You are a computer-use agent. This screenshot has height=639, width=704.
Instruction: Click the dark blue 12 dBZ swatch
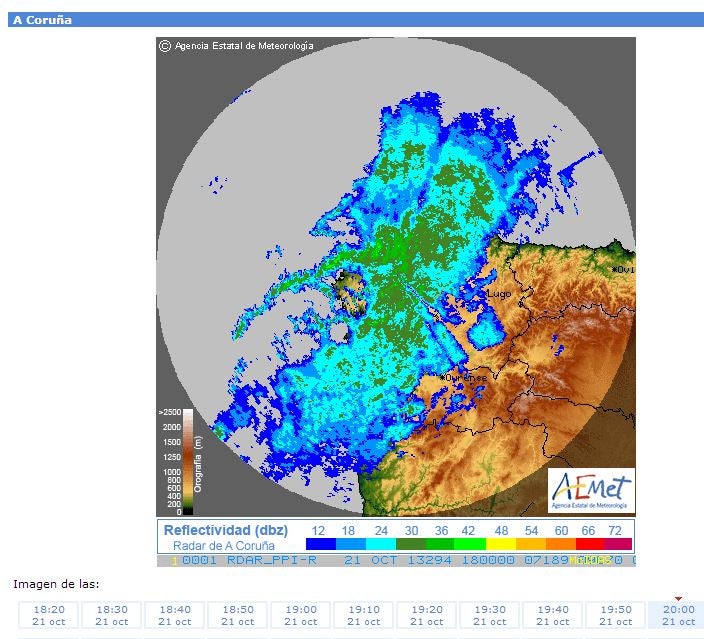click(320, 544)
